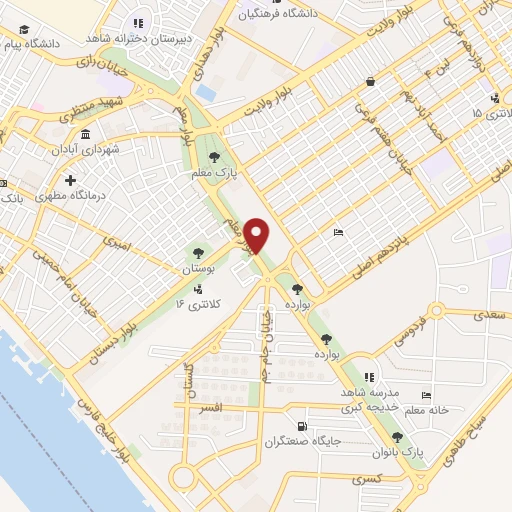Click the shopping basket icon near بلوار ولایت

[x=370, y=81]
